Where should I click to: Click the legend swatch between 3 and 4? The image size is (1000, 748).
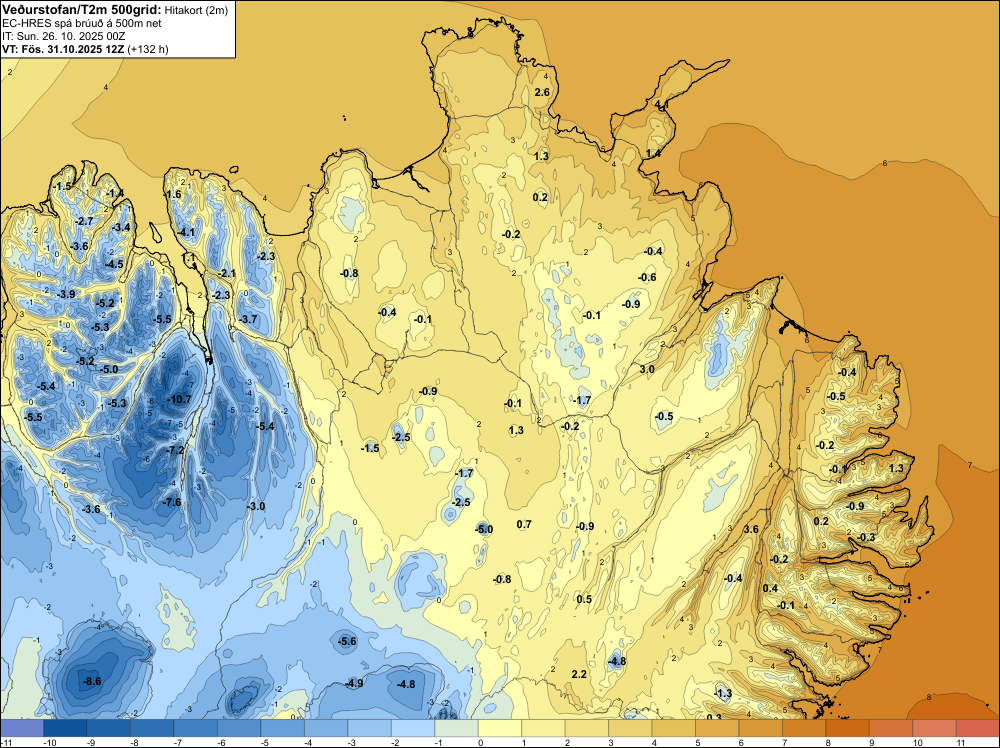pos(631,728)
